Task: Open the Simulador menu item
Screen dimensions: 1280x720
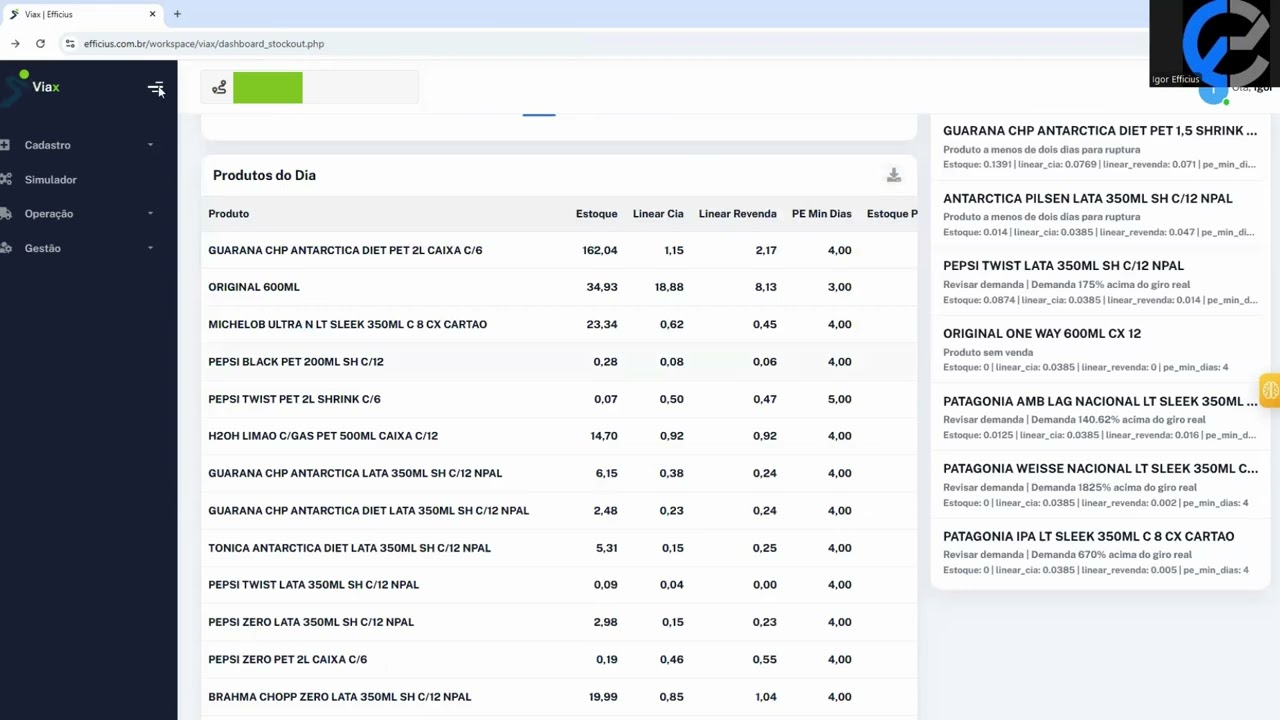Action: 51,180
